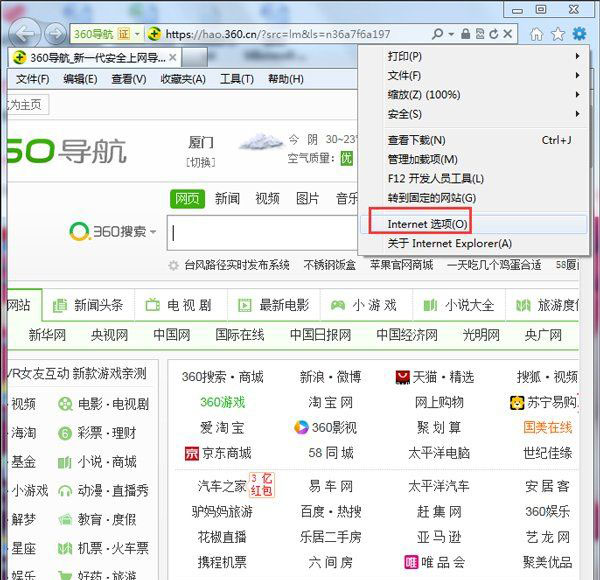The height and width of the screenshot is (580, 600).
Task: Open the 新闻头条 category tab
Action: (88, 305)
